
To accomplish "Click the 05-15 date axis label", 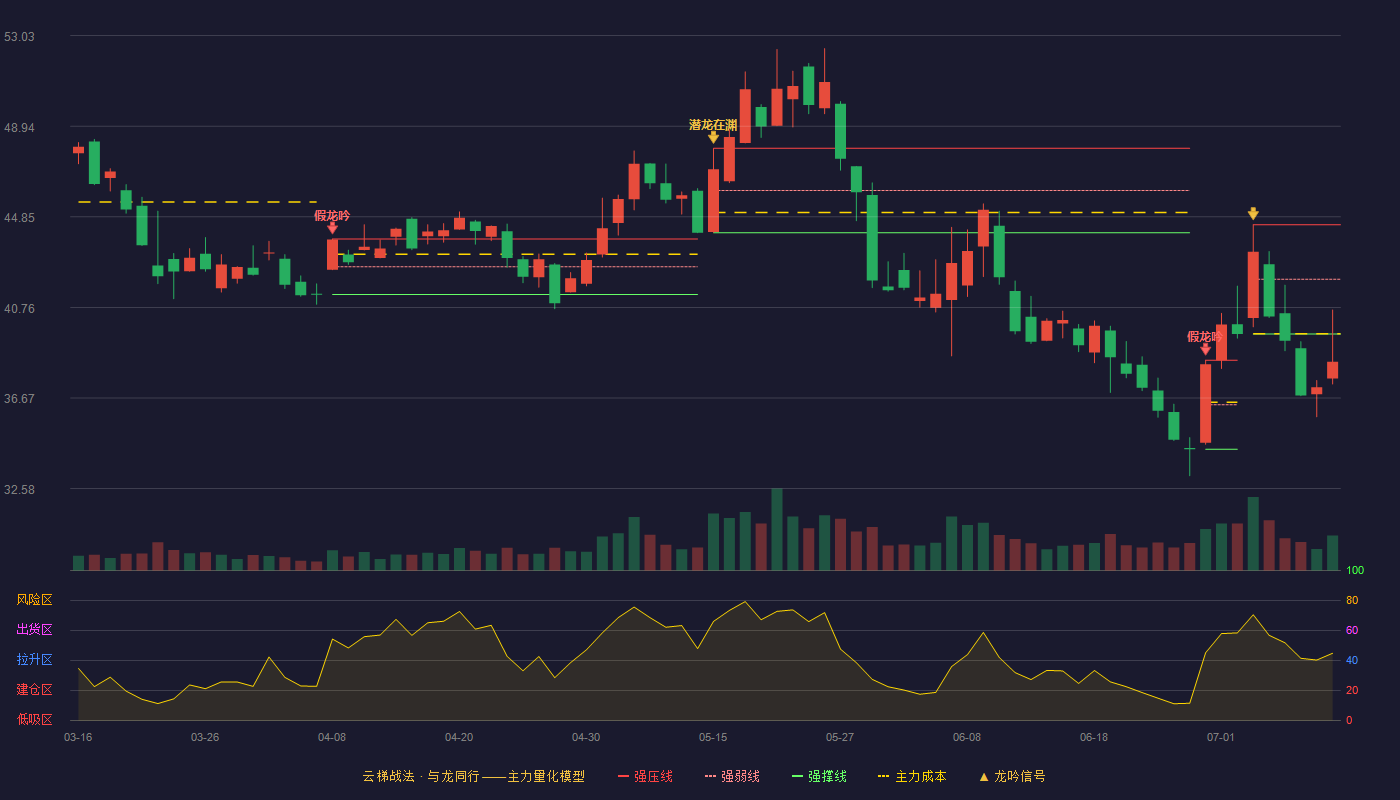I will (713, 737).
